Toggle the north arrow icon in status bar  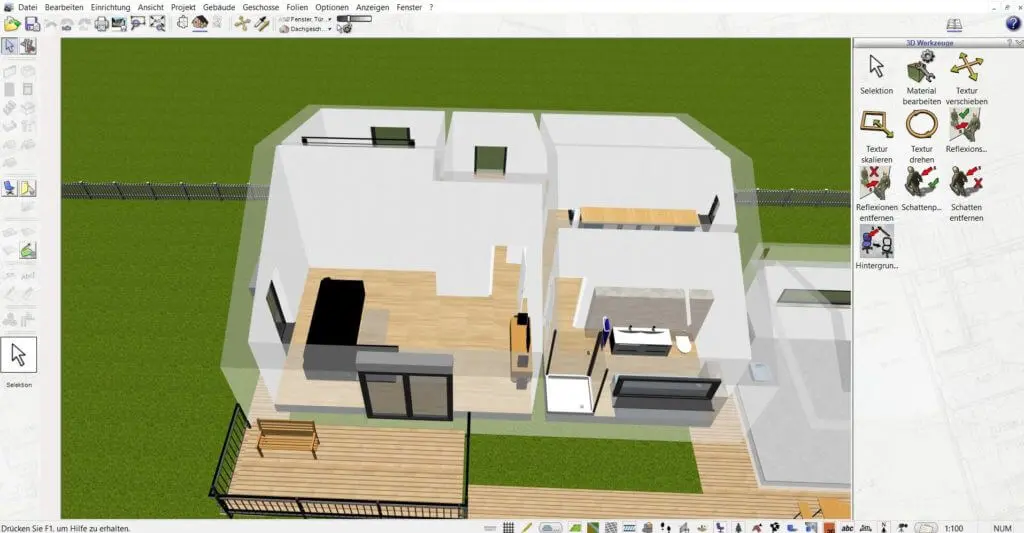click(884, 527)
